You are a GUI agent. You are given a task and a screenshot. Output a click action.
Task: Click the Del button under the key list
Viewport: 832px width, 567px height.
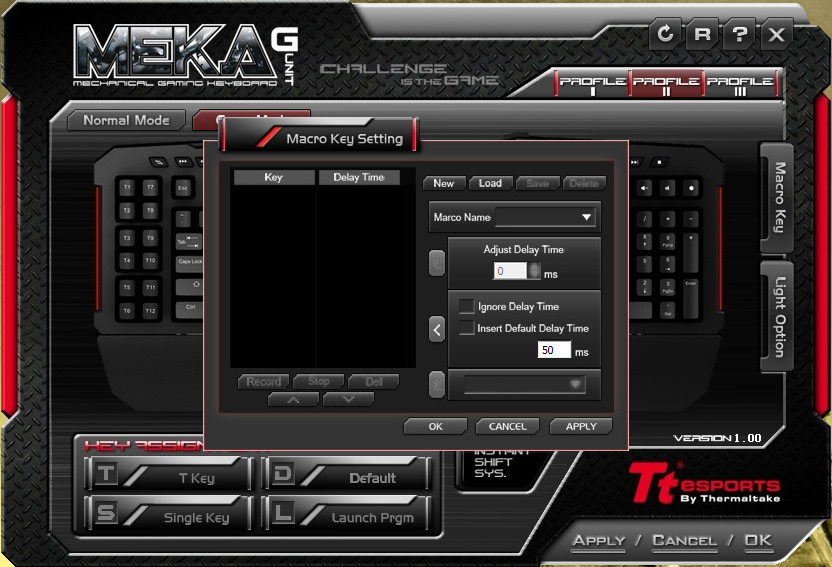pos(374,381)
